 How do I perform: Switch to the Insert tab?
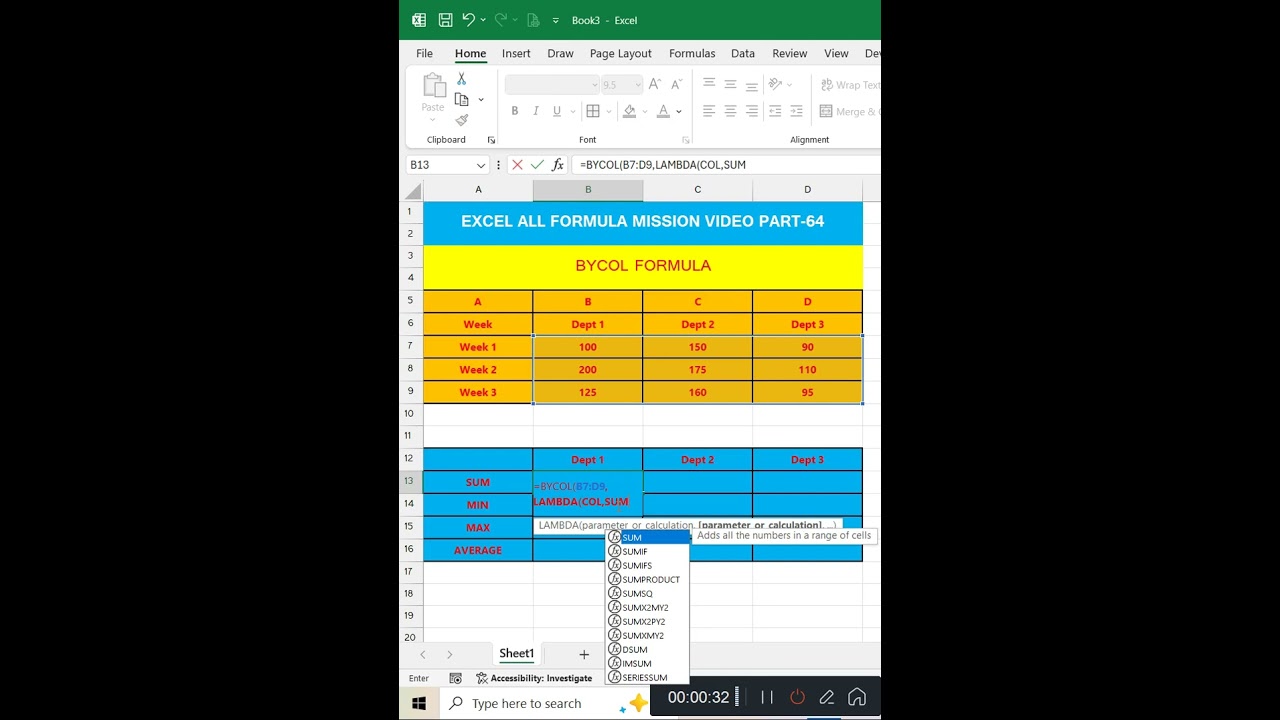tap(516, 53)
